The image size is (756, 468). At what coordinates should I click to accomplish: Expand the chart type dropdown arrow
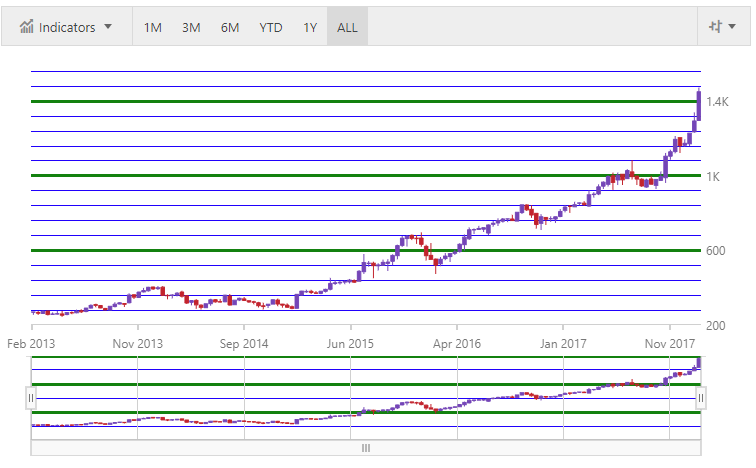[x=733, y=27]
